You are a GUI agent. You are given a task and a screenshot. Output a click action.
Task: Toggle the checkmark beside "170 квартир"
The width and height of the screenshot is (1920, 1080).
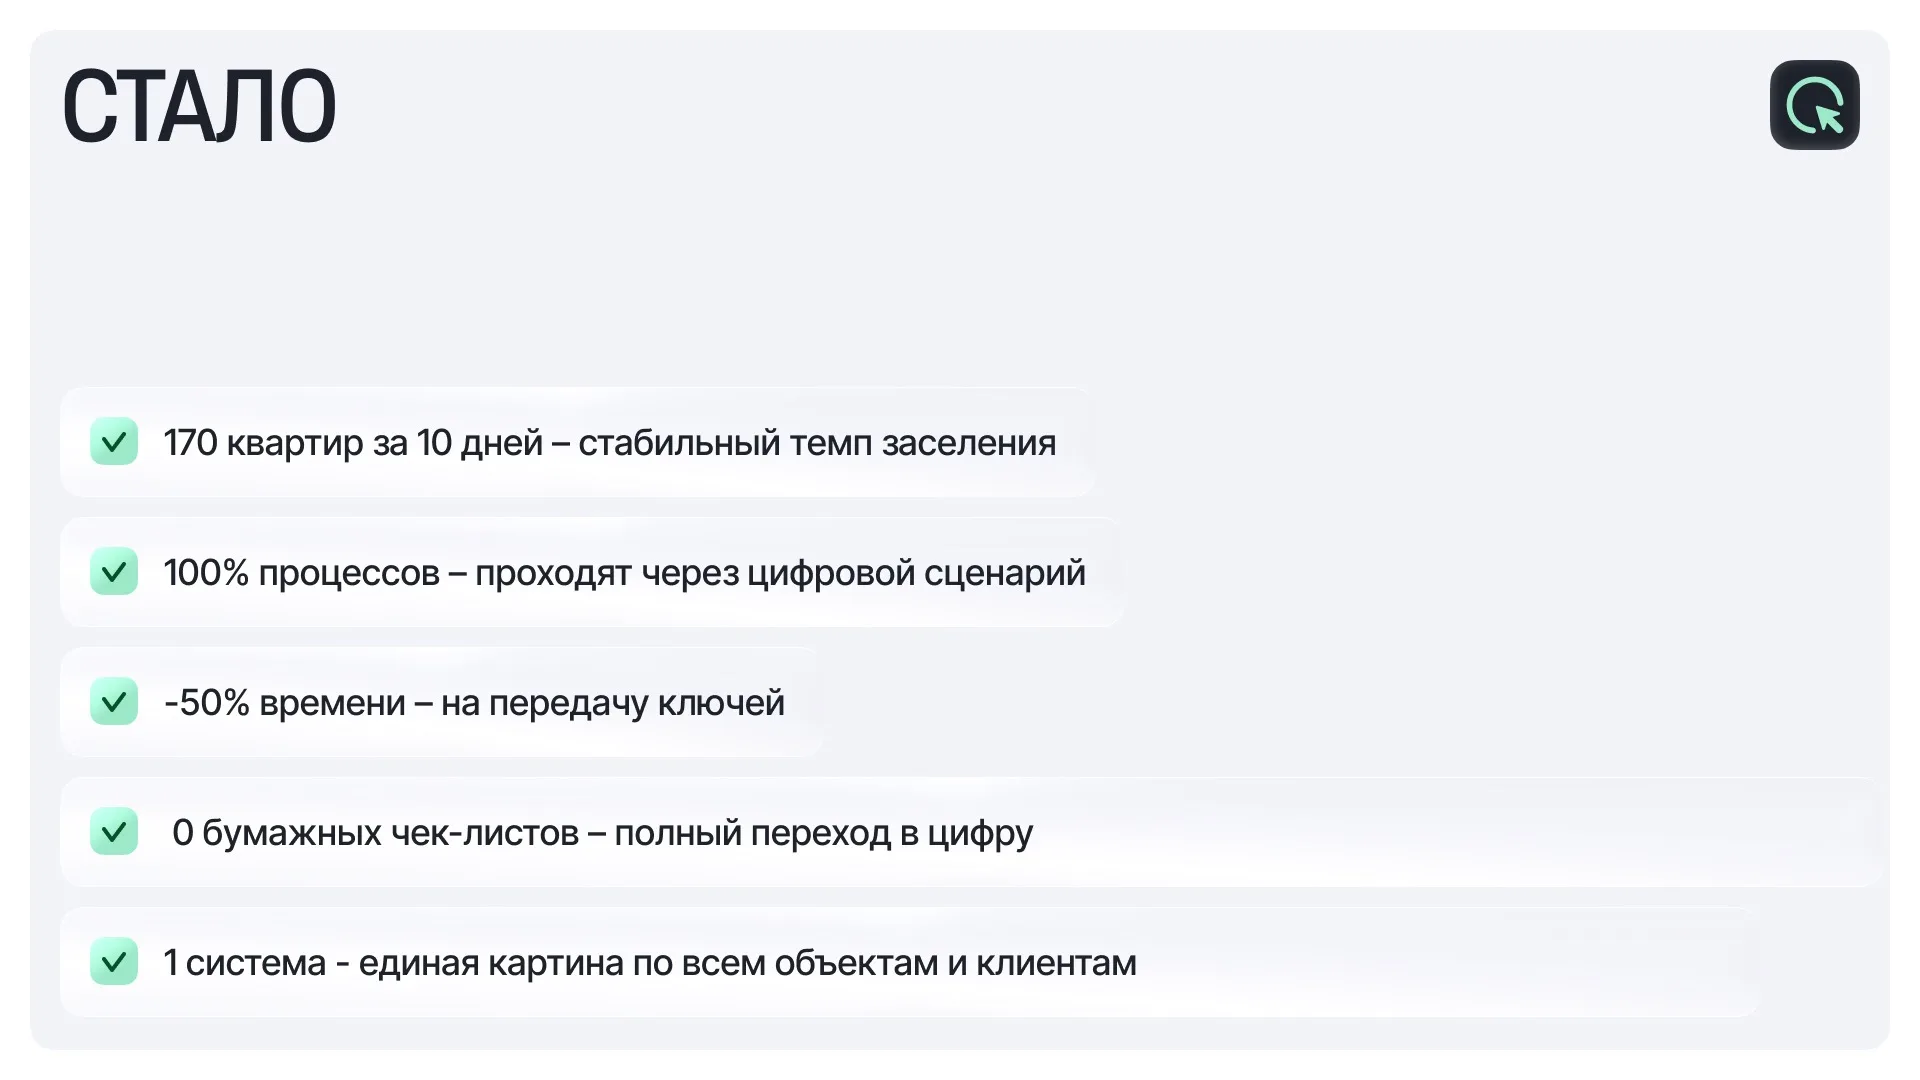[x=114, y=442]
